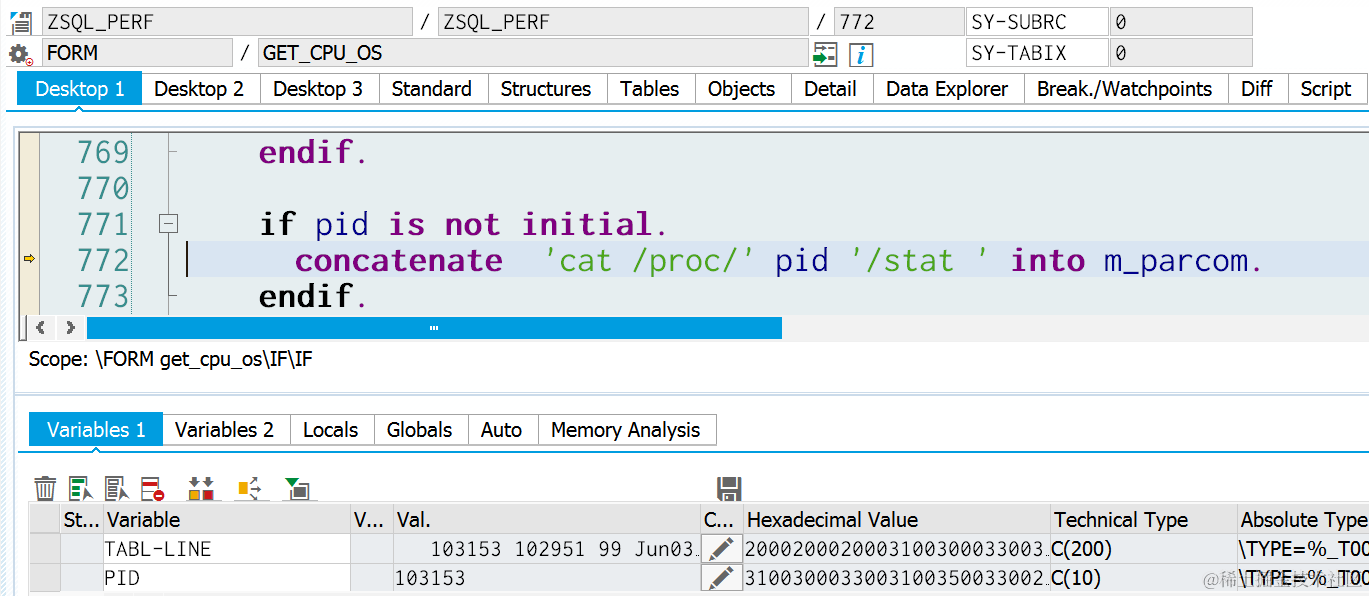
Task: Click the TABL-LINE variable name cell
Action: [x=226, y=549]
